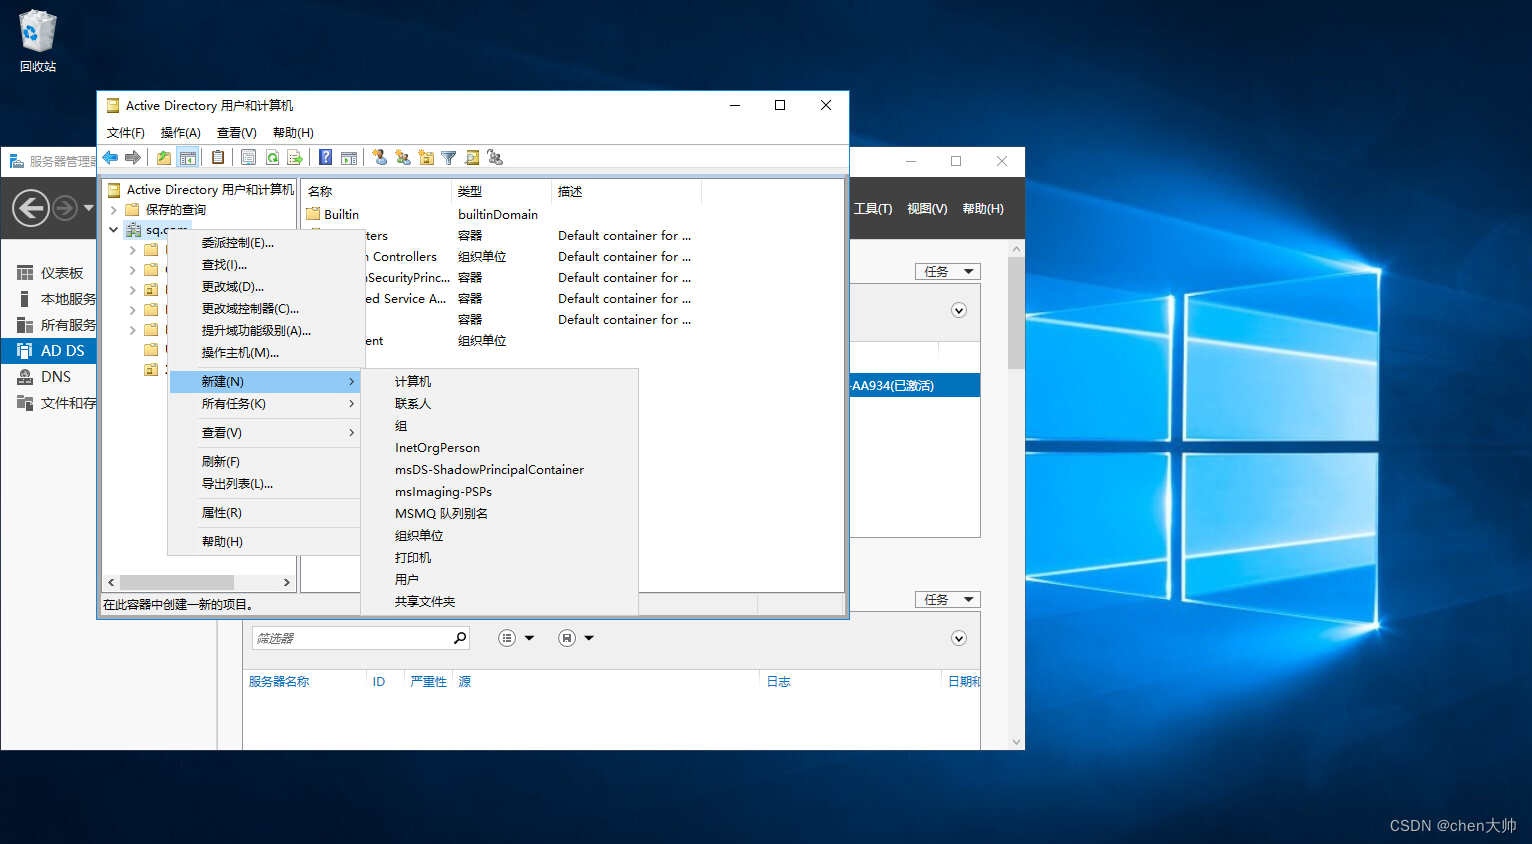Open dropdown arrow next to save query icon
The height and width of the screenshot is (844, 1532).
click(x=589, y=638)
